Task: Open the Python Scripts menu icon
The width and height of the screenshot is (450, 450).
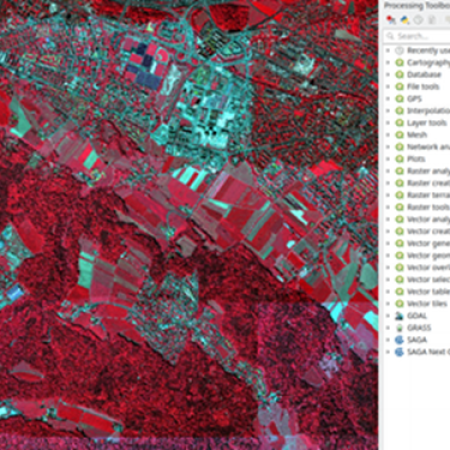Action: pos(405,20)
